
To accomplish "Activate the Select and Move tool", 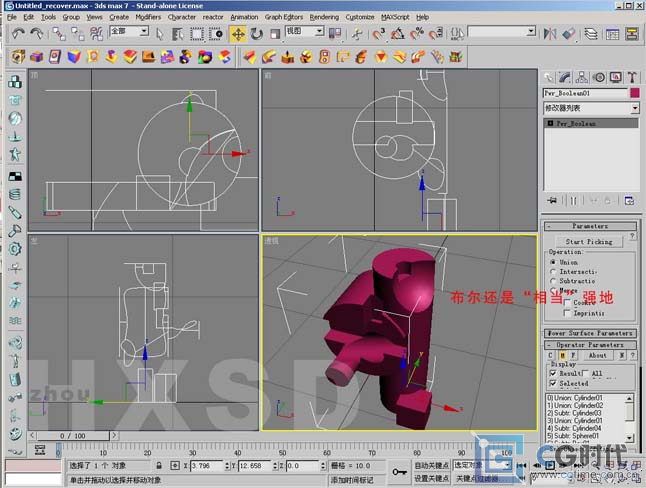I will point(238,34).
